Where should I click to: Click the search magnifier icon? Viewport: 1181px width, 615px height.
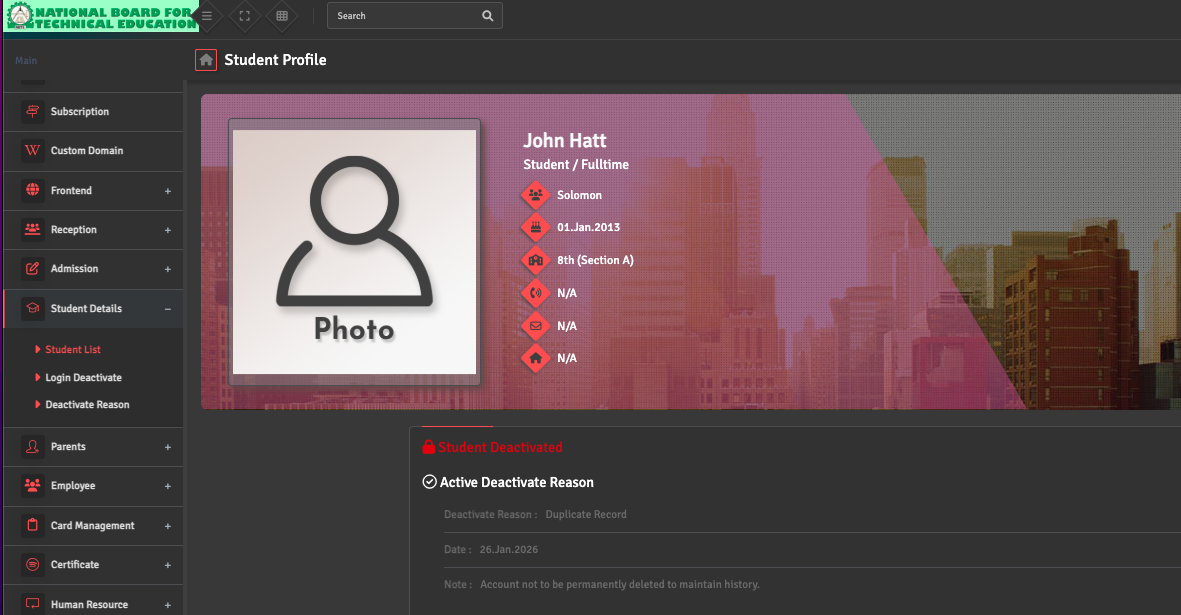coord(487,16)
